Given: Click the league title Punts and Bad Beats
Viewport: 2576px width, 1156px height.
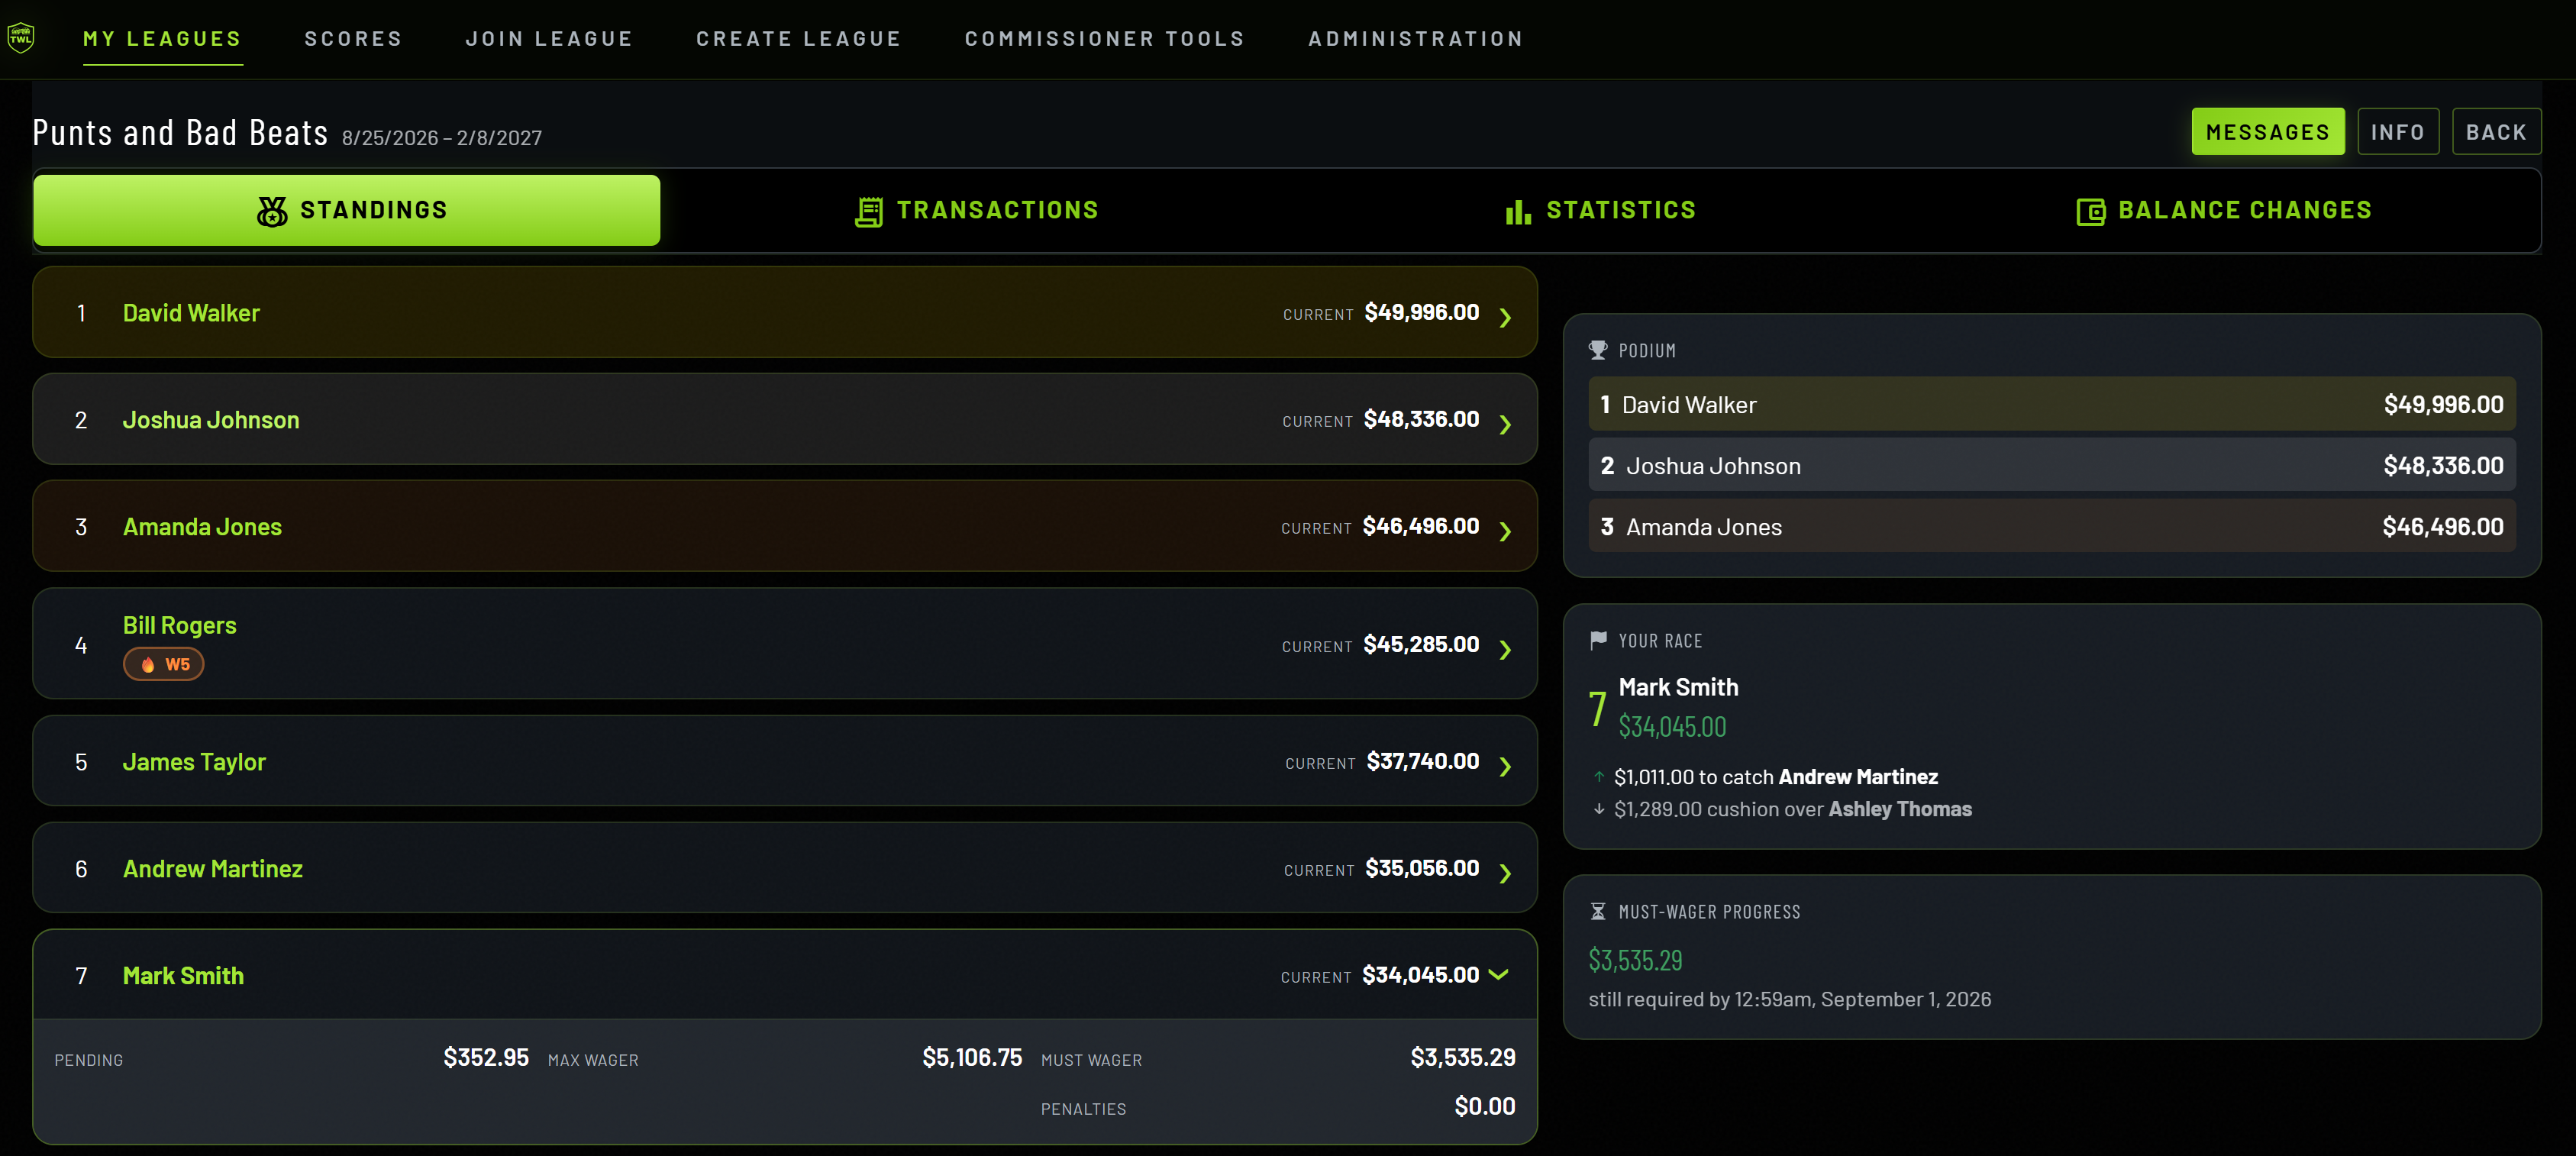Looking at the screenshot, I should pos(180,133).
